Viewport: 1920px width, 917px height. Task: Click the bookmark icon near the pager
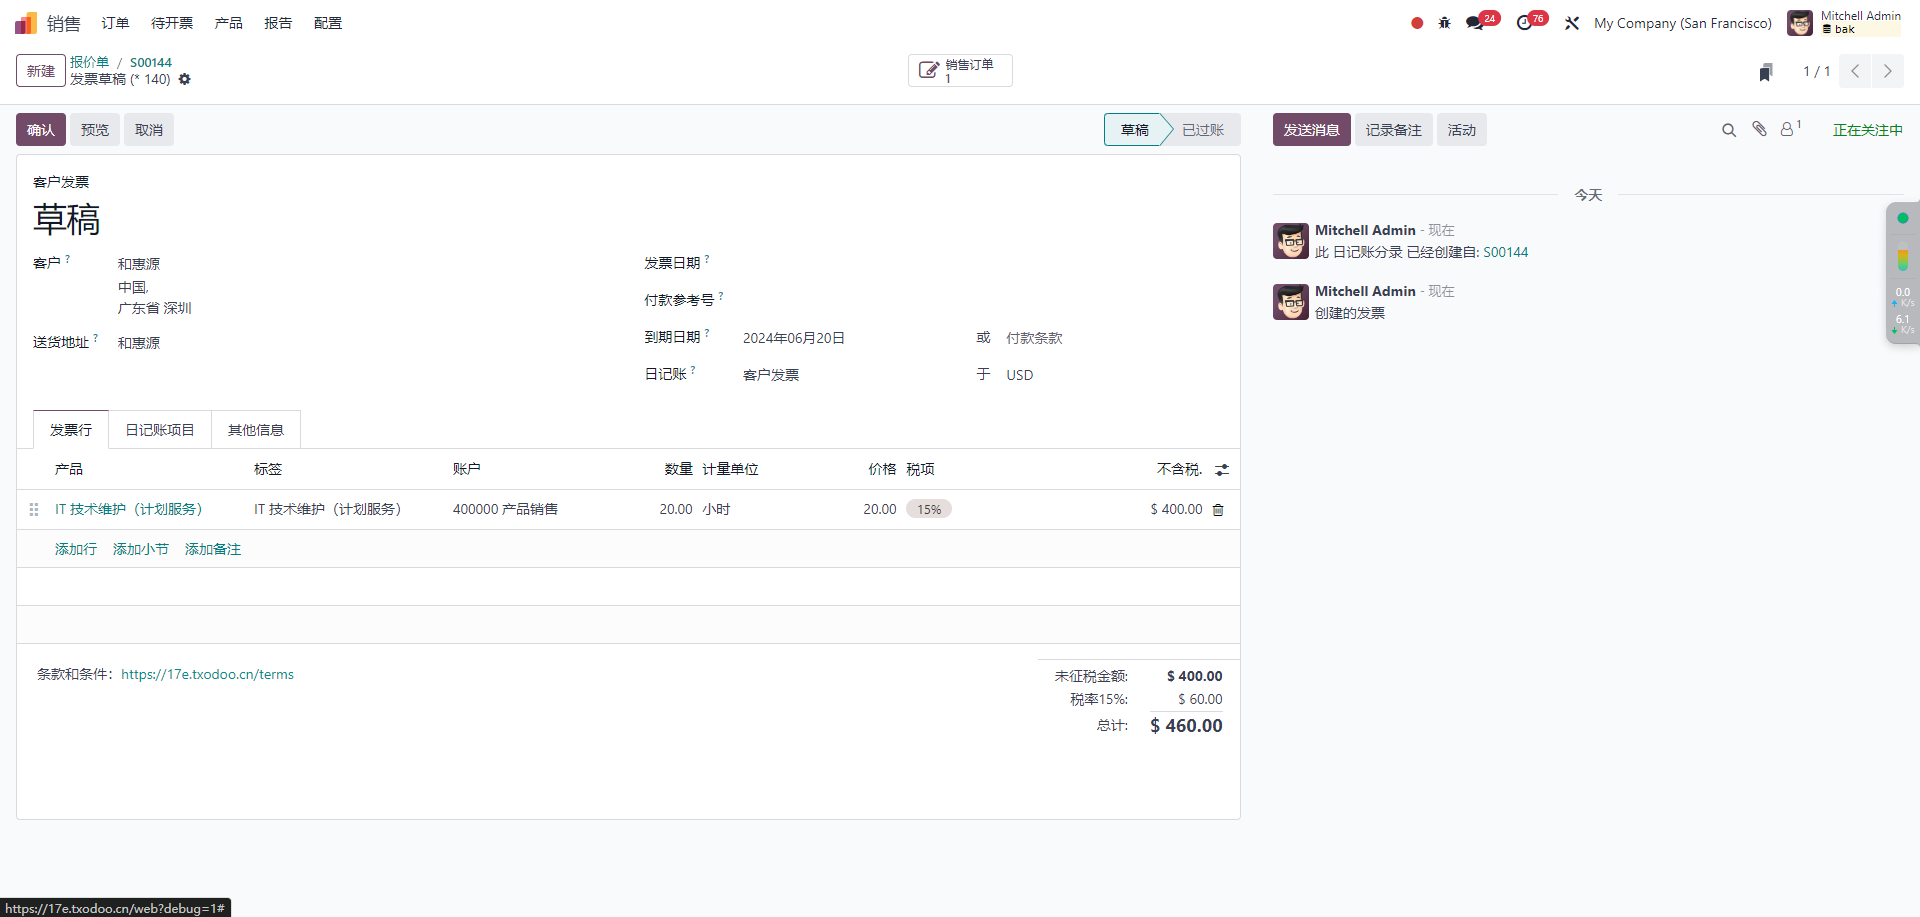[1766, 72]
